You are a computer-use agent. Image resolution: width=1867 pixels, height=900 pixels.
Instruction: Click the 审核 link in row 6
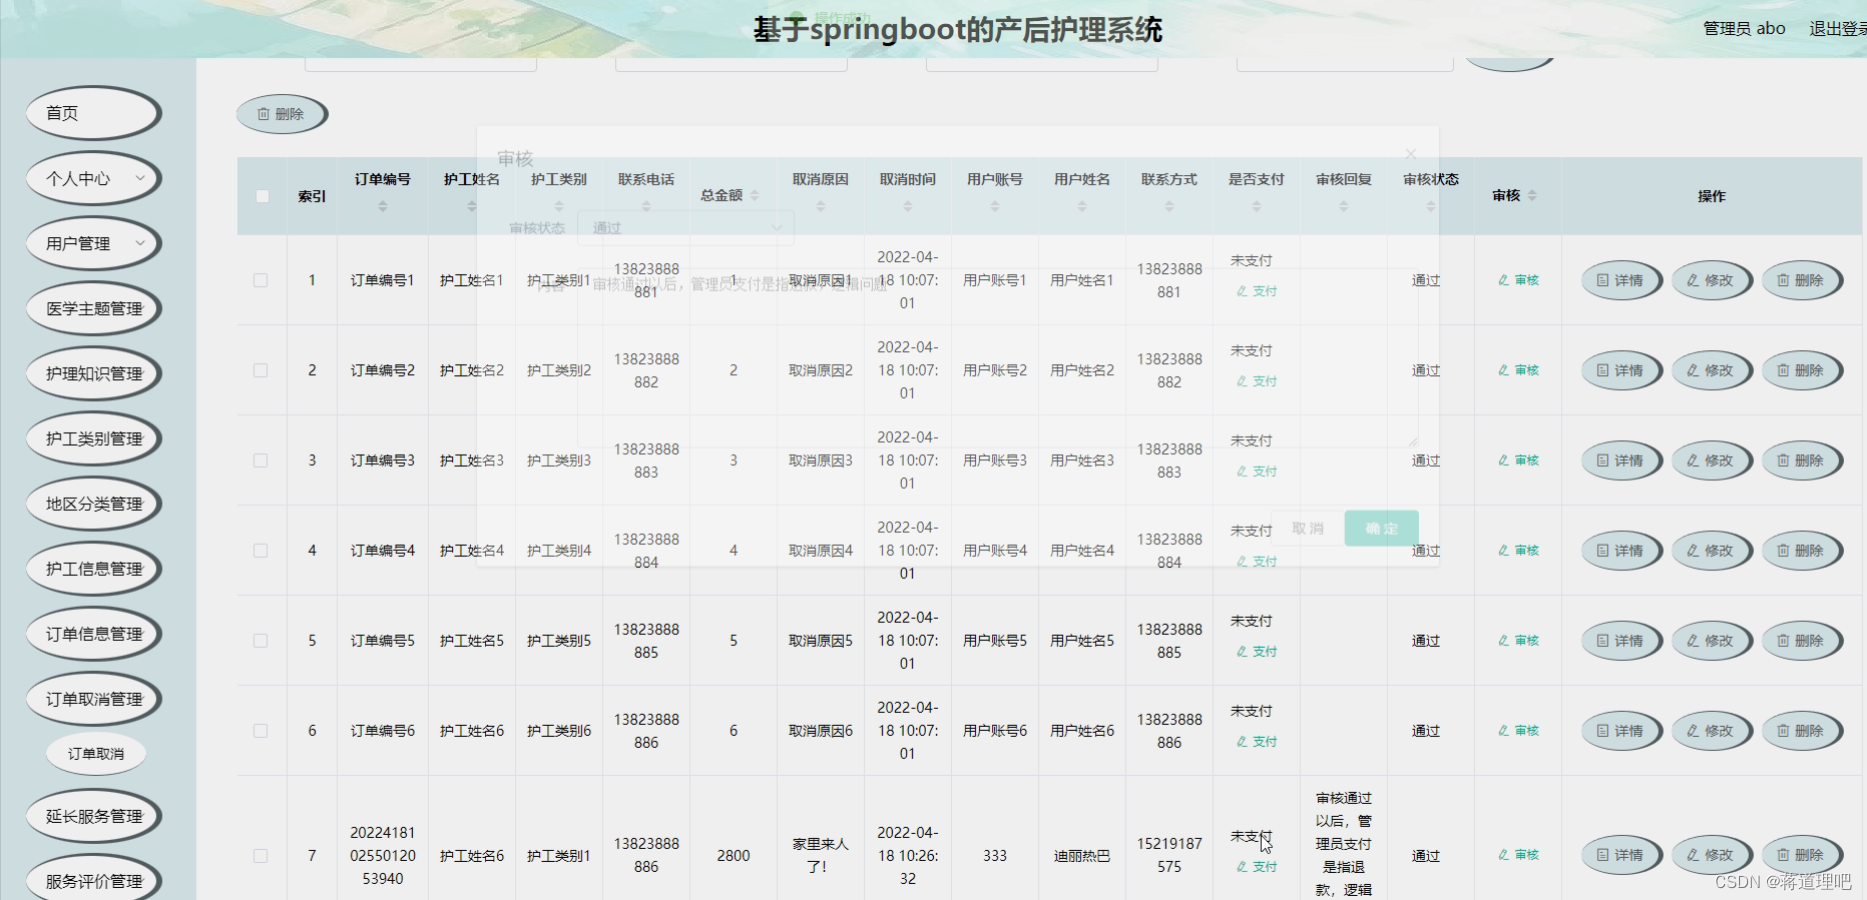[x=1518, y=730]
